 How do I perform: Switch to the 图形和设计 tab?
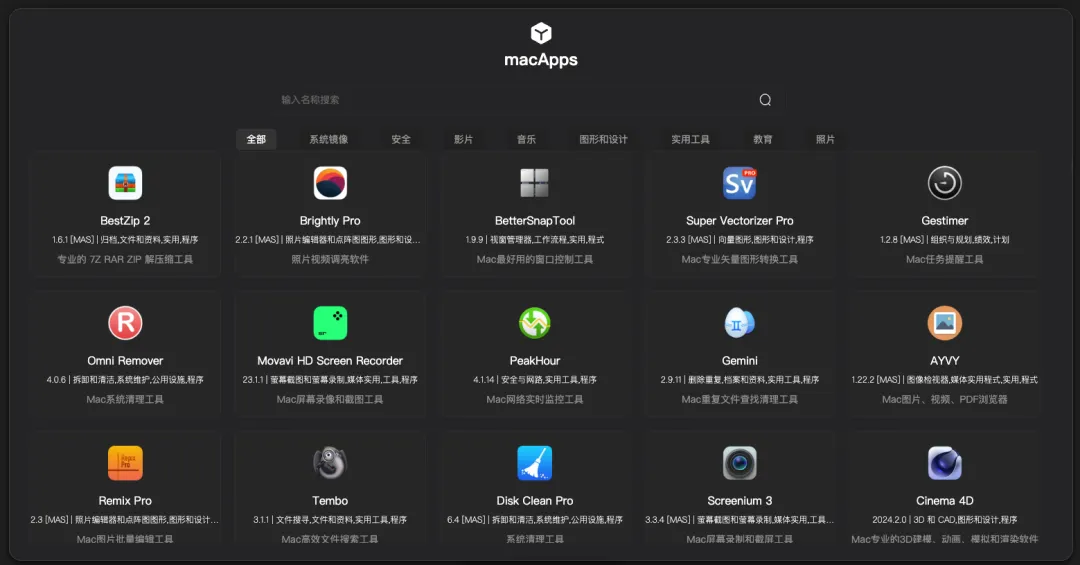[603, 139]
